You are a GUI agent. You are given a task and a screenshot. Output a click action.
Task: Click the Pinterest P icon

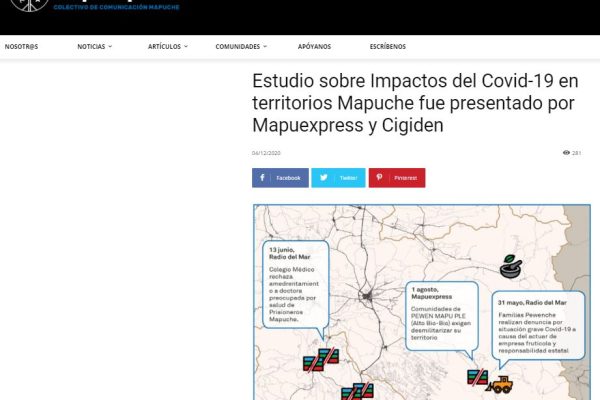click(x=379, y=177)
